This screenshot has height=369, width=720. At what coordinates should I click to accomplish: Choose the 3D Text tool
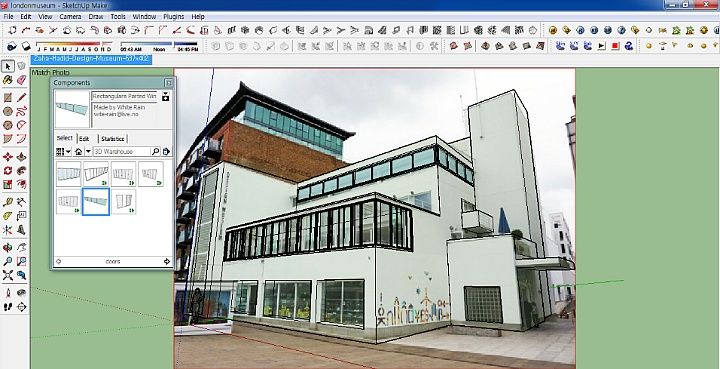point(21,229)
